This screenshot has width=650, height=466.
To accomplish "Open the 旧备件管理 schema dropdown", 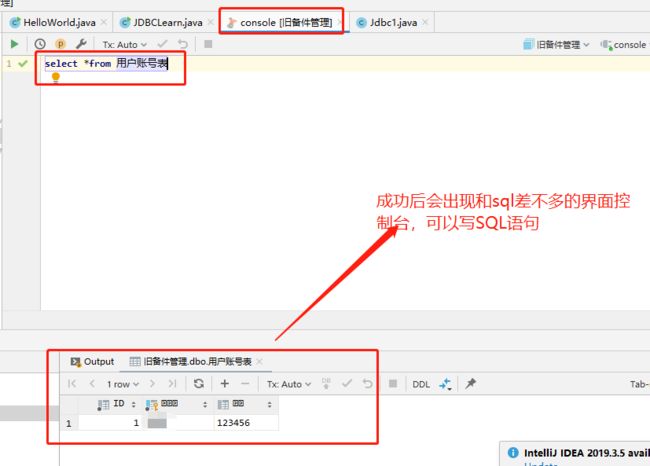I will point(556,44).
